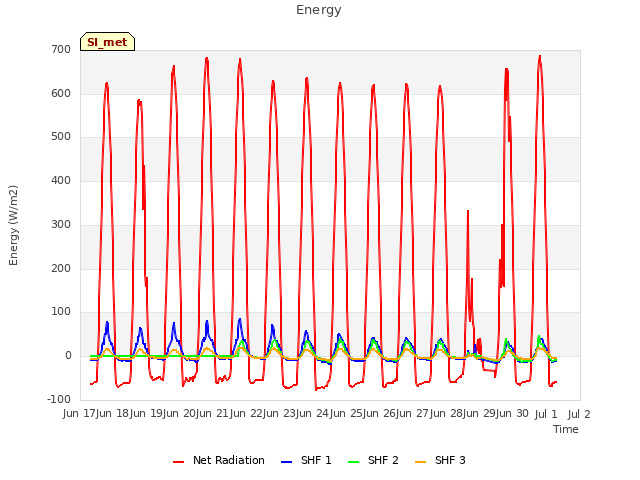Click the Jun 28 partial net radiation spike
This screenshot has width=640, height=480.
click(x=468, y=211)
